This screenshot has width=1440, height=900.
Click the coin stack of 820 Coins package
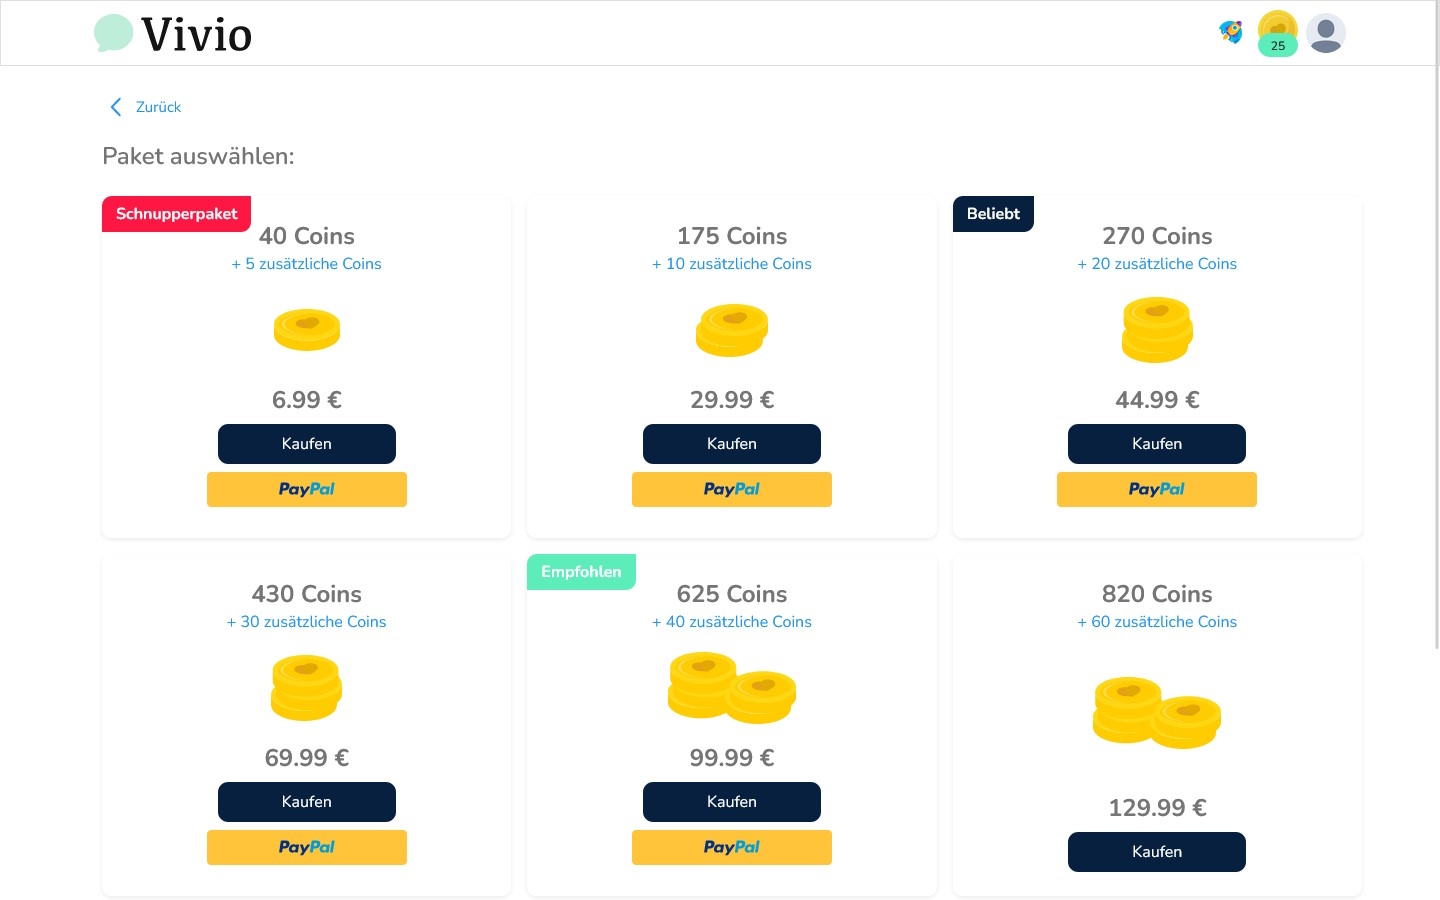pyautogui.click(x=1157, y=712)
